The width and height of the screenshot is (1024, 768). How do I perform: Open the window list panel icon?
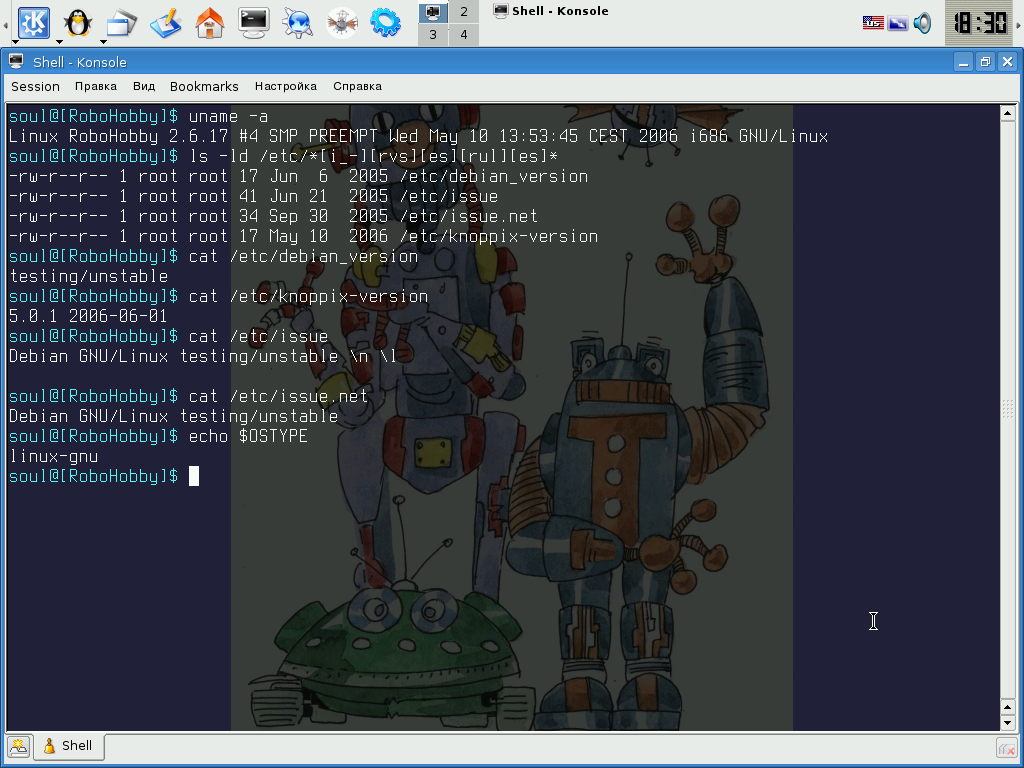(121, 23)
